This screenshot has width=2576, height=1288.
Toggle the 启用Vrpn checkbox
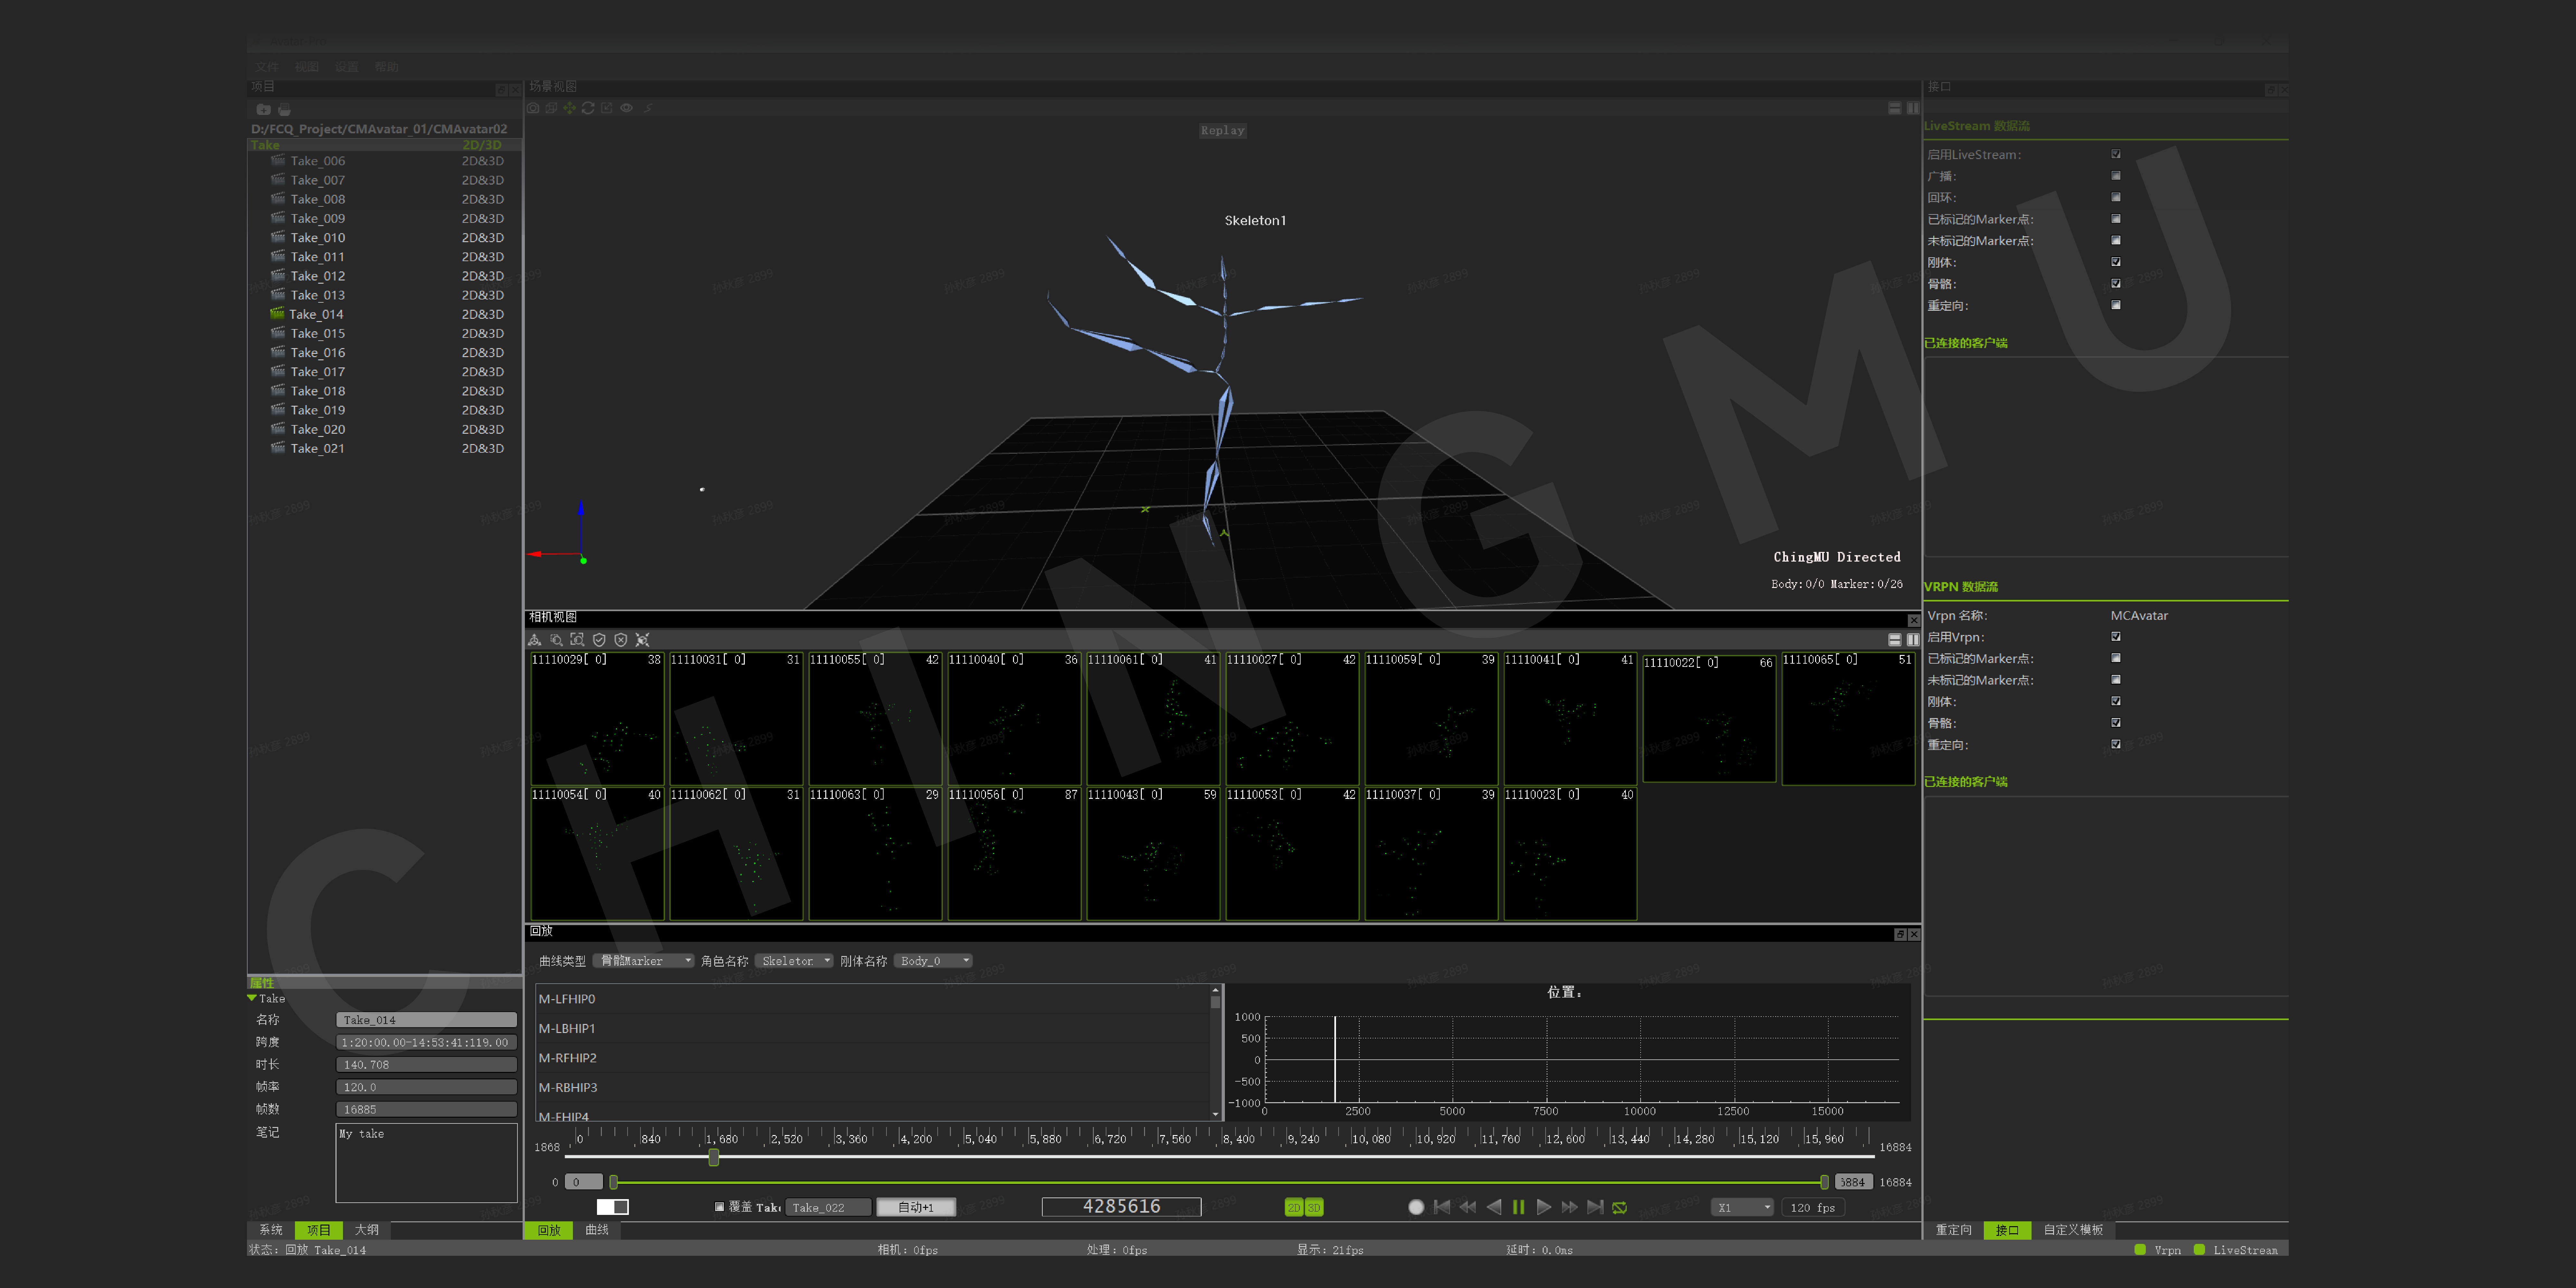click(2116, 636)
